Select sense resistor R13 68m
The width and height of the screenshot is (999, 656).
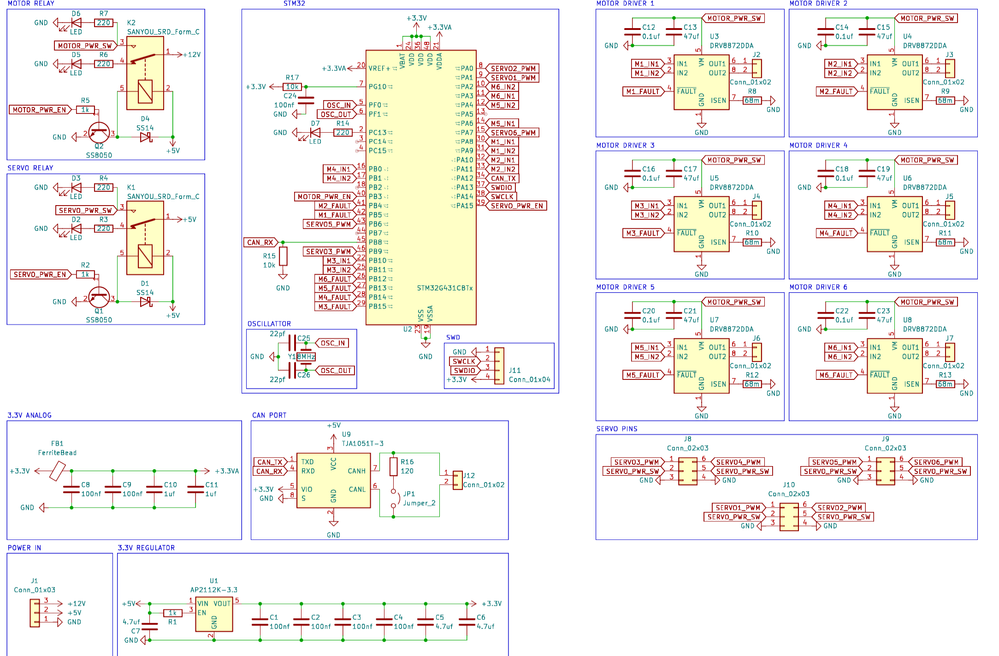pos(945,384)
